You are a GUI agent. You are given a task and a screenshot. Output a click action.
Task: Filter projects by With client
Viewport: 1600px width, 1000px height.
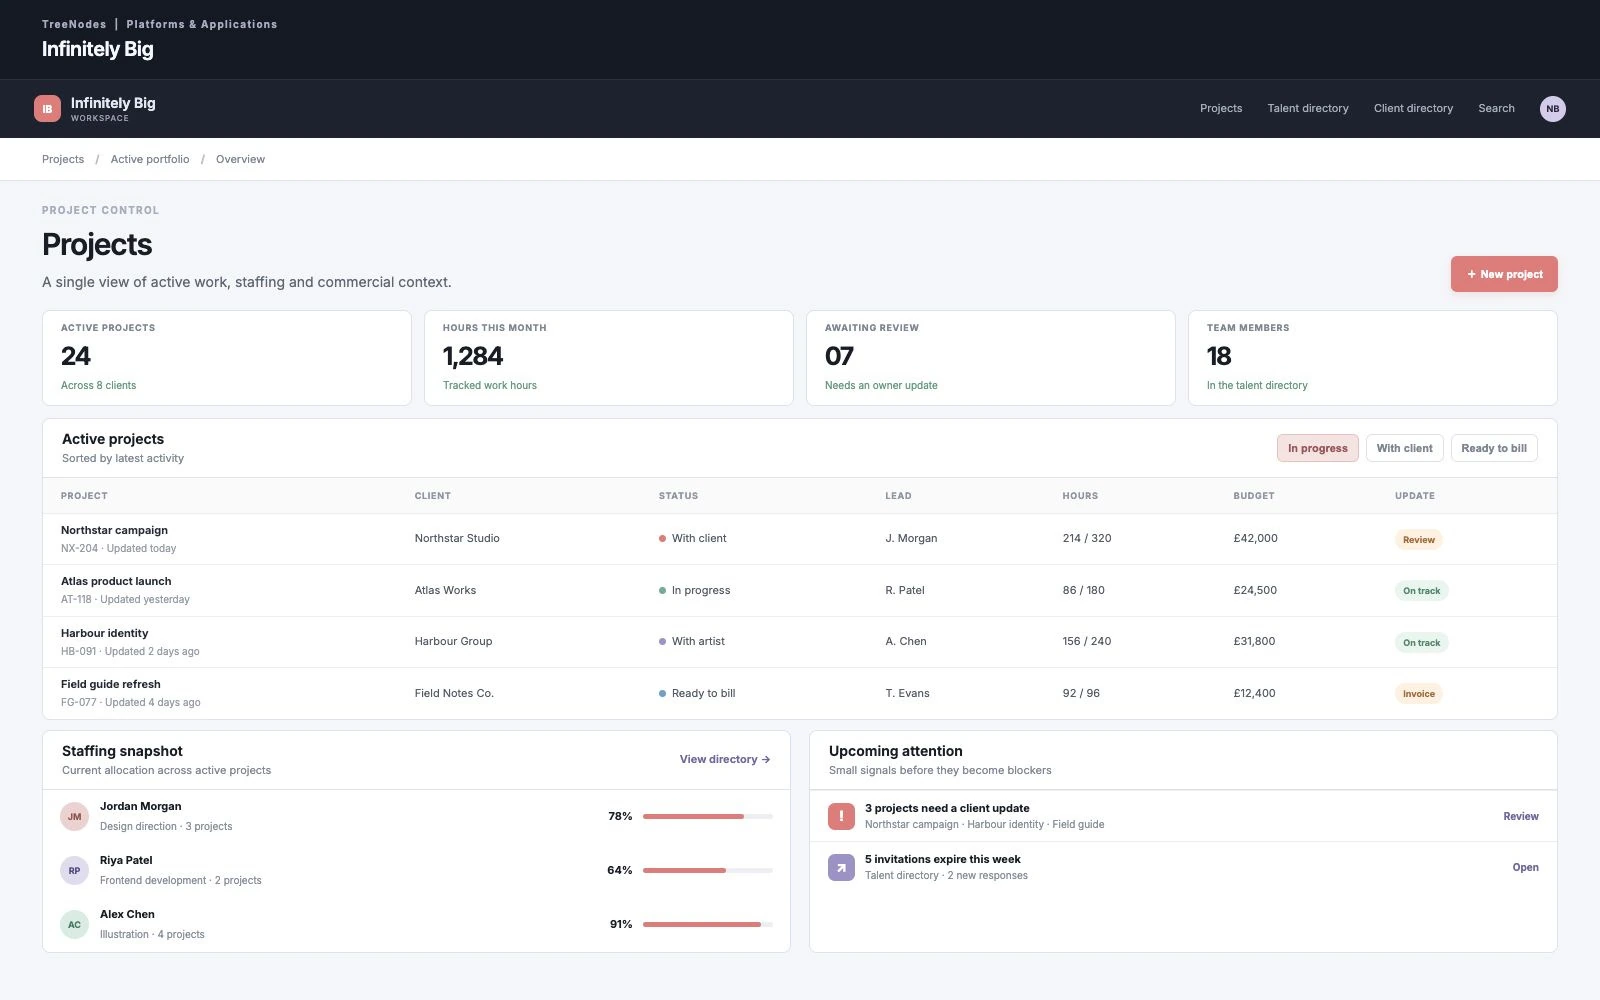tap(1404, 448)
